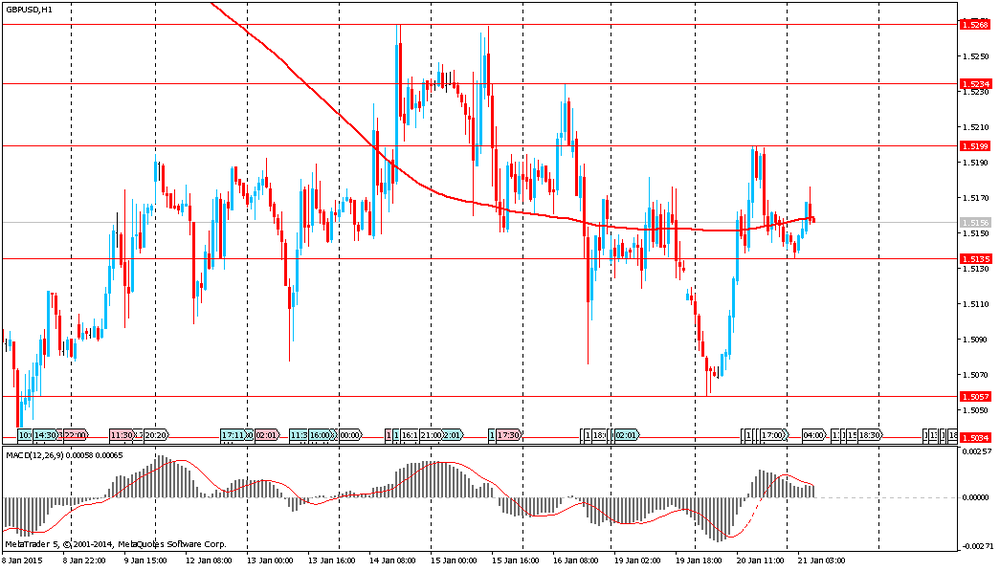This screenshot has width=1000, height=571.
Task: Click the 1.5135 support level price label
Action: 974,259
